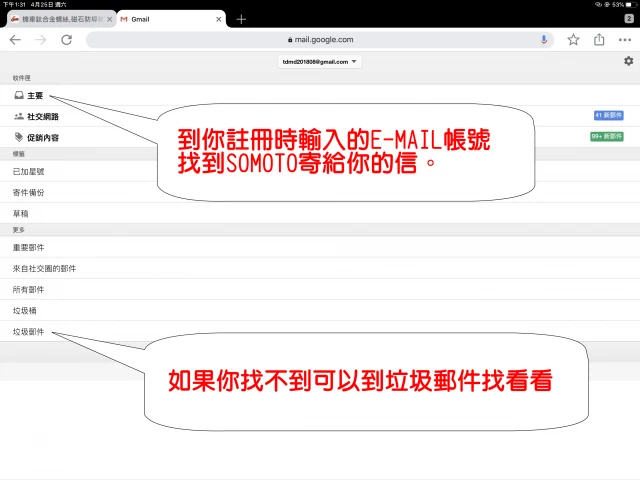Open Gmail settings gear icon
Screen dimensions: 640x480
[629, 61]
